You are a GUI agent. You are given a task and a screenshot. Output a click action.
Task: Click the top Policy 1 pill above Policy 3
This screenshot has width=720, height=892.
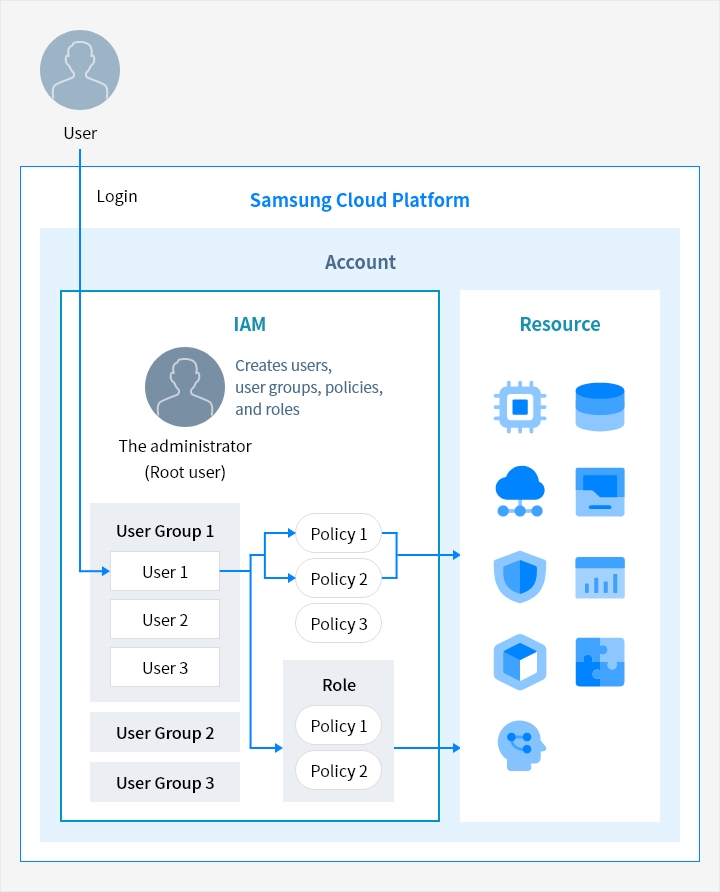click(338, 533)
